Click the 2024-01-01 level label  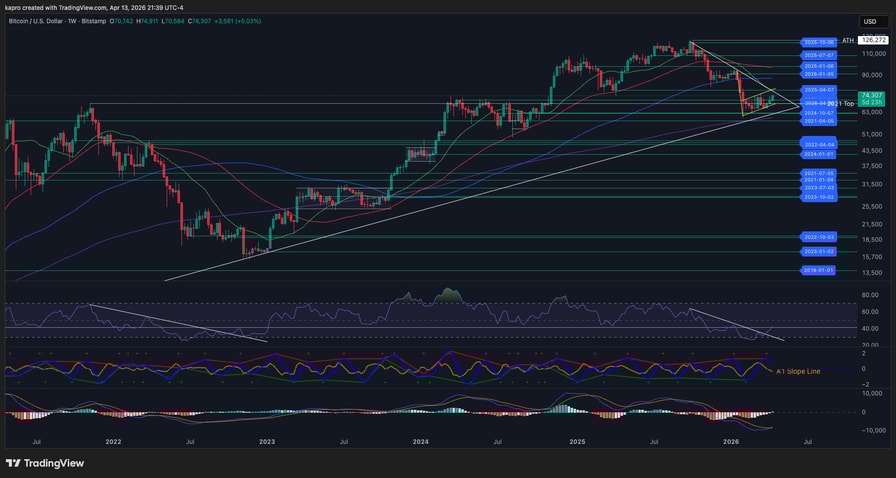point(818,154)
